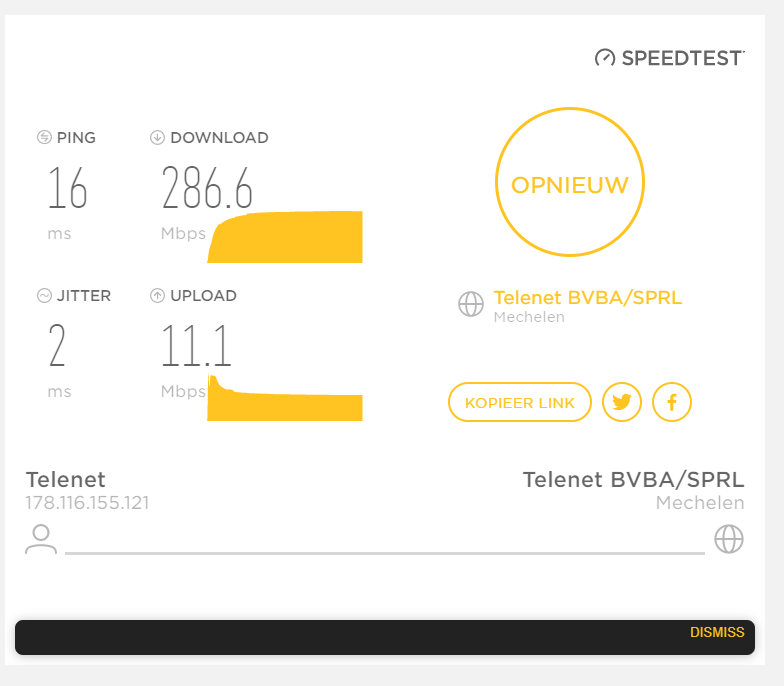Open the yellow Telenet BVBA/SPRL server link
This screenshot has width=784, height=686.
tap(588, 298)
